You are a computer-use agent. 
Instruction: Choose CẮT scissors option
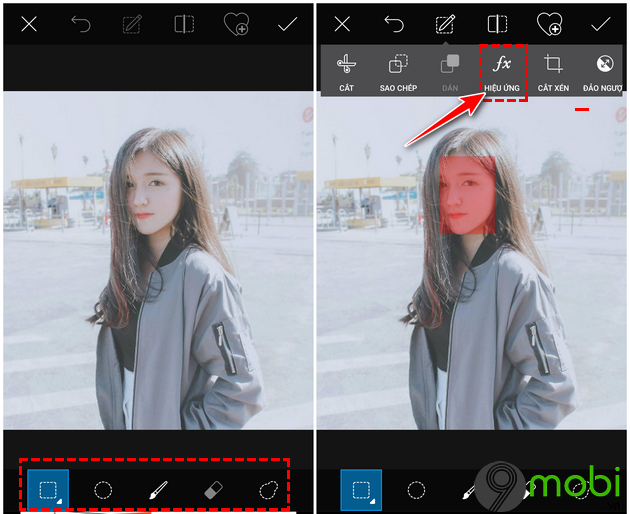point(346,72)
